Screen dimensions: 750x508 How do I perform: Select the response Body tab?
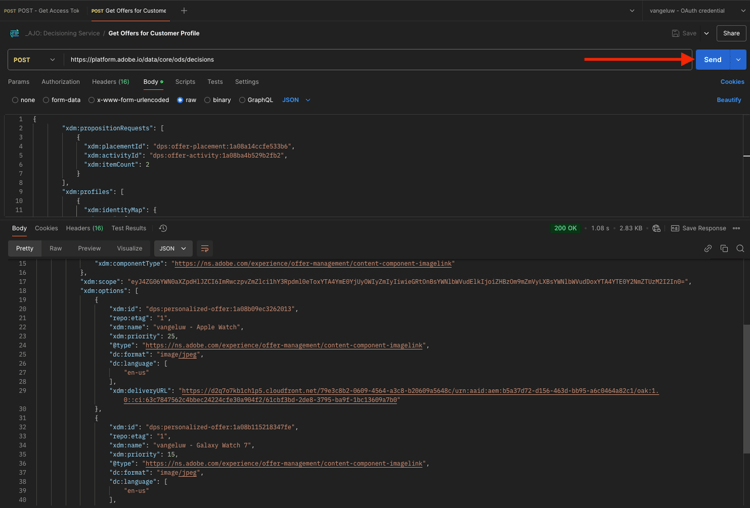[x=19, y=228]
